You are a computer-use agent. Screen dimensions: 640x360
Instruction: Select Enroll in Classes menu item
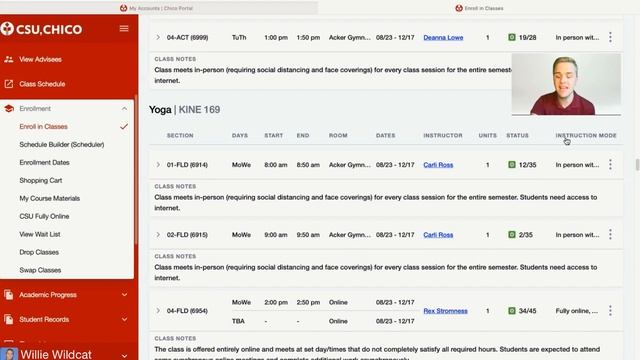click(x=43, y=127)
